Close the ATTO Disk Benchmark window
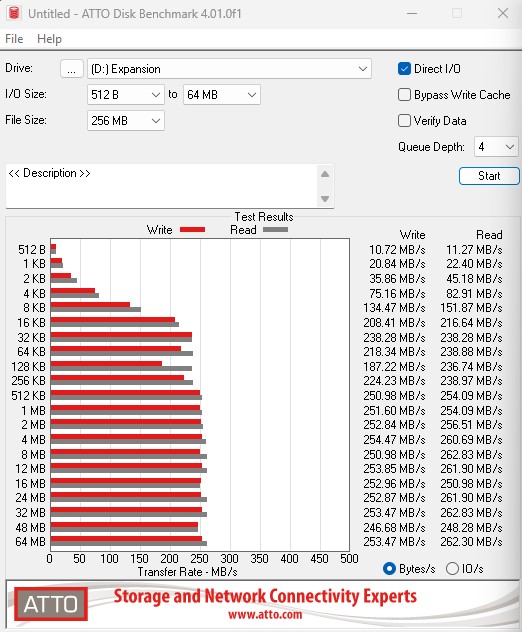Image resolution: width=522 pixels, height=632 pixels. 503,13
